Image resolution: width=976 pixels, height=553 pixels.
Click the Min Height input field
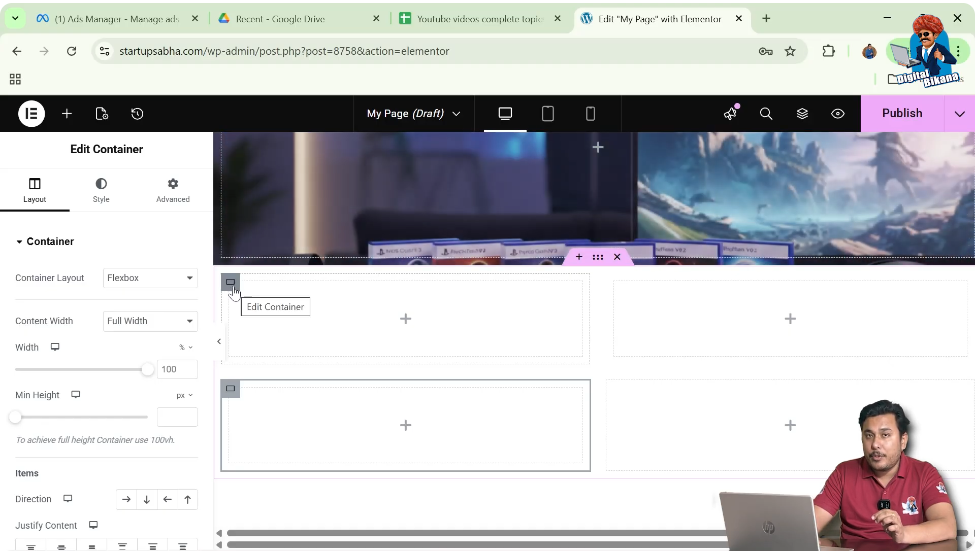click(x=177, y=417)
